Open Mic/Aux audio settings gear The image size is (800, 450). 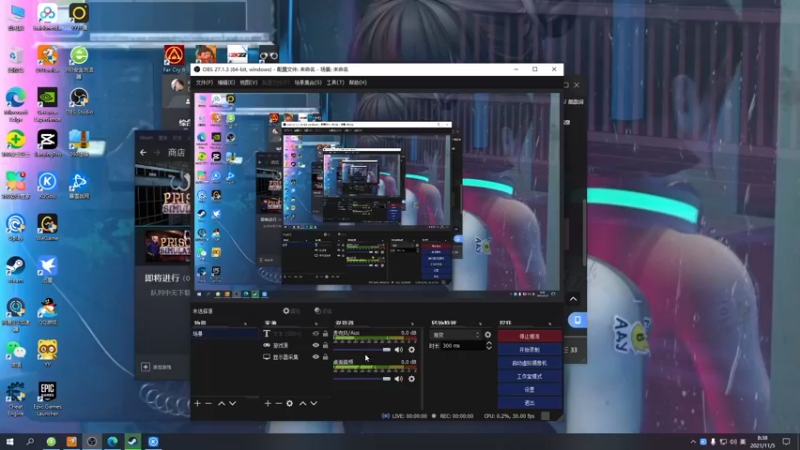pyautogui.click(x=412, y=350)
